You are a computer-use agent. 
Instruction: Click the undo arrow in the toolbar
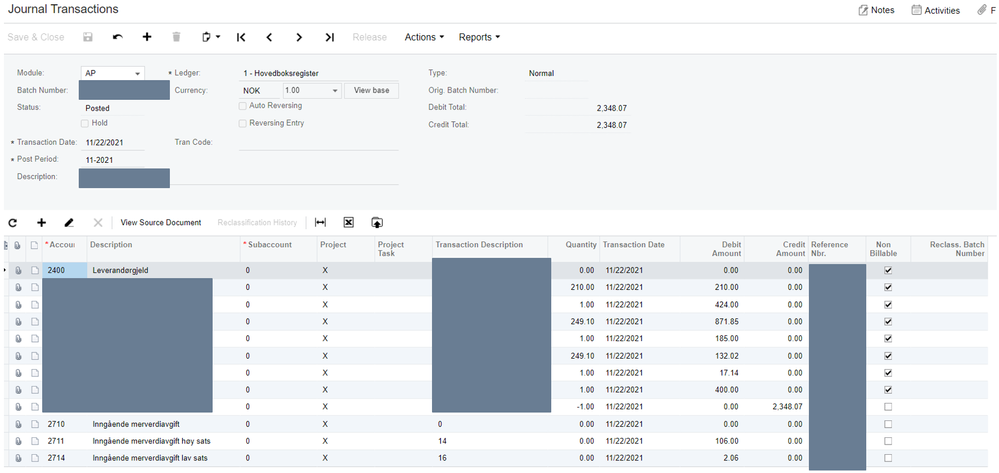[x=117, y=37]
